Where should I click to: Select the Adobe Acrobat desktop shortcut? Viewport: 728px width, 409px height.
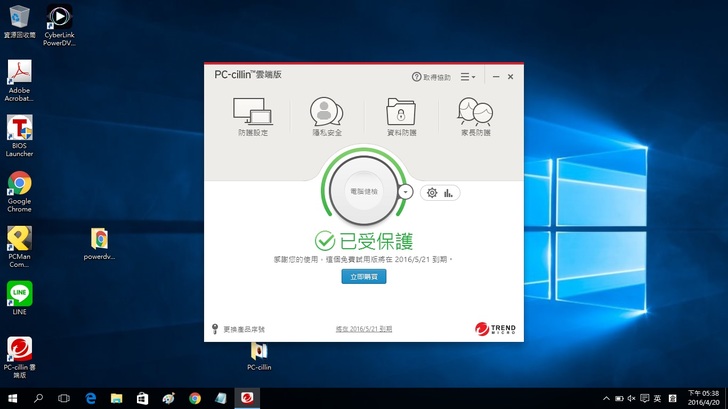coord(19,77)
